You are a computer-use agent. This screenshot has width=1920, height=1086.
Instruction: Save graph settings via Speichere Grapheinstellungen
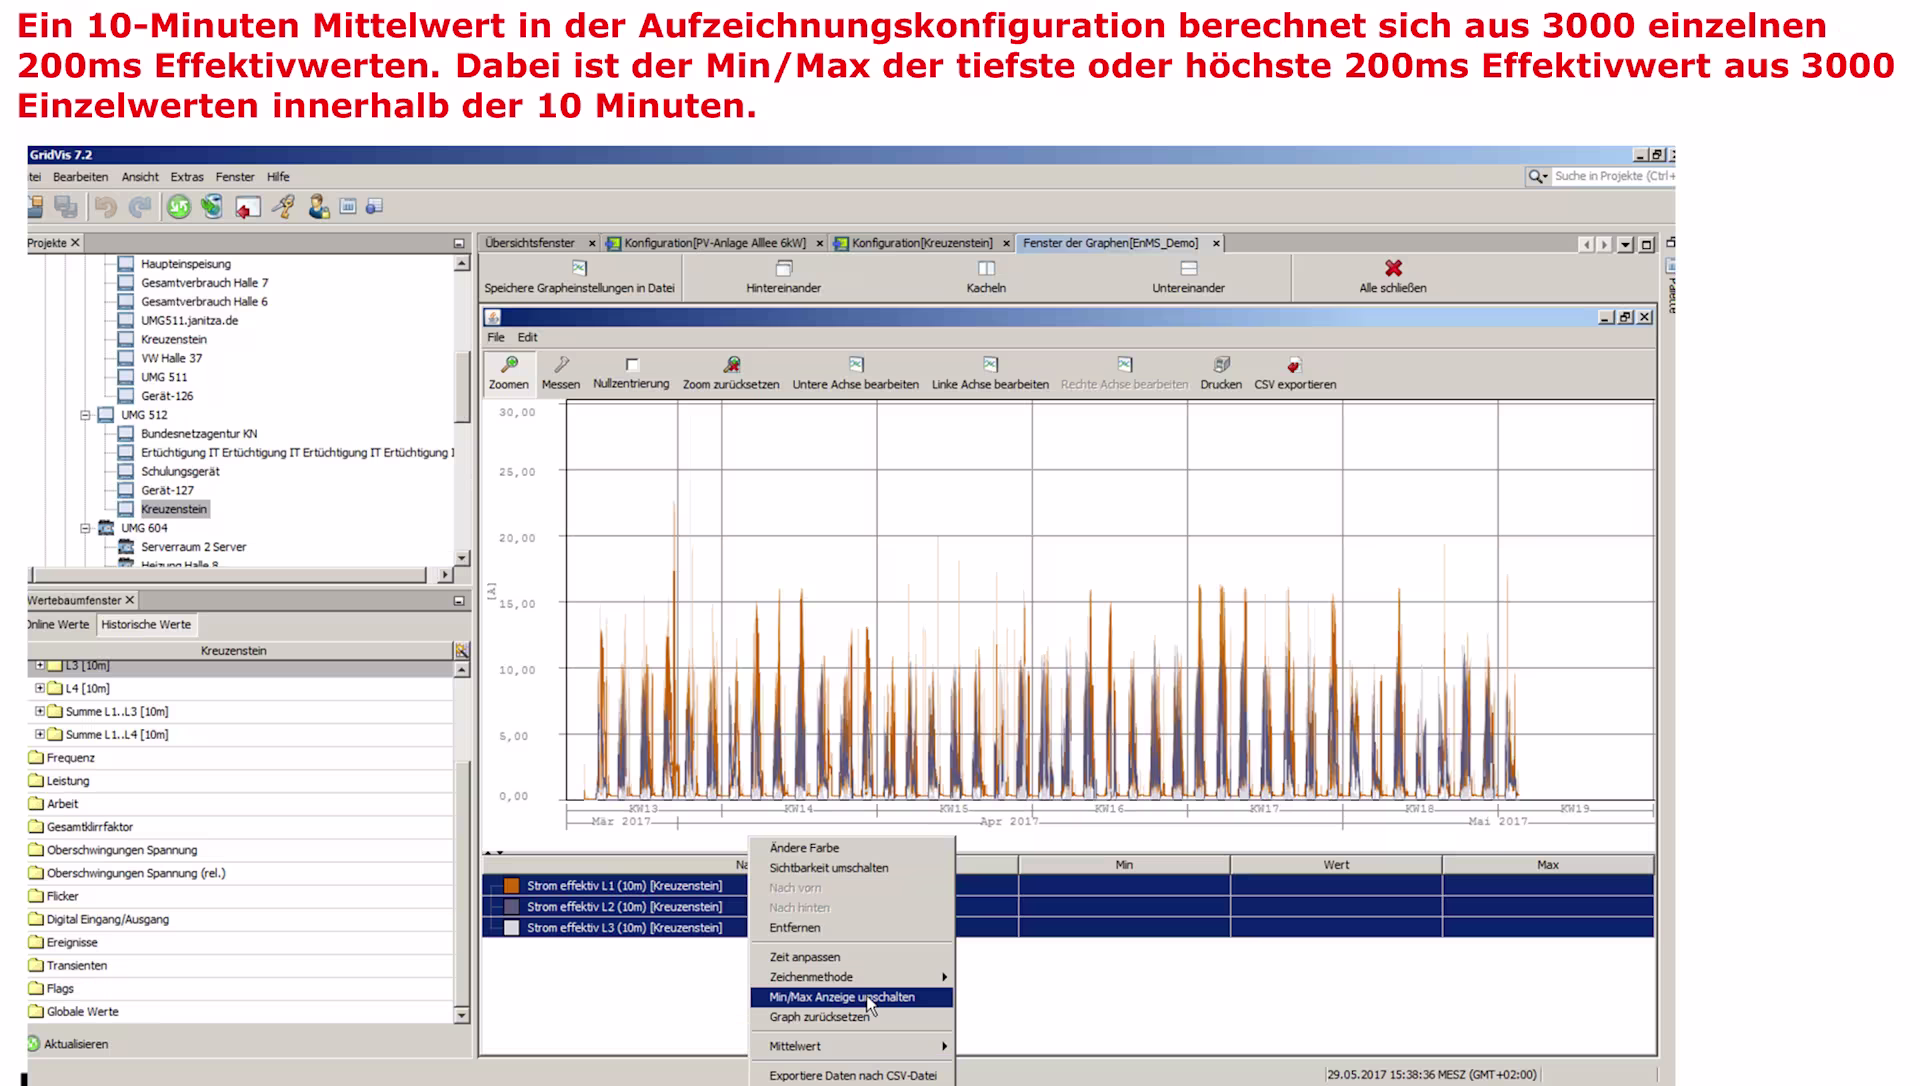point(579,269)
